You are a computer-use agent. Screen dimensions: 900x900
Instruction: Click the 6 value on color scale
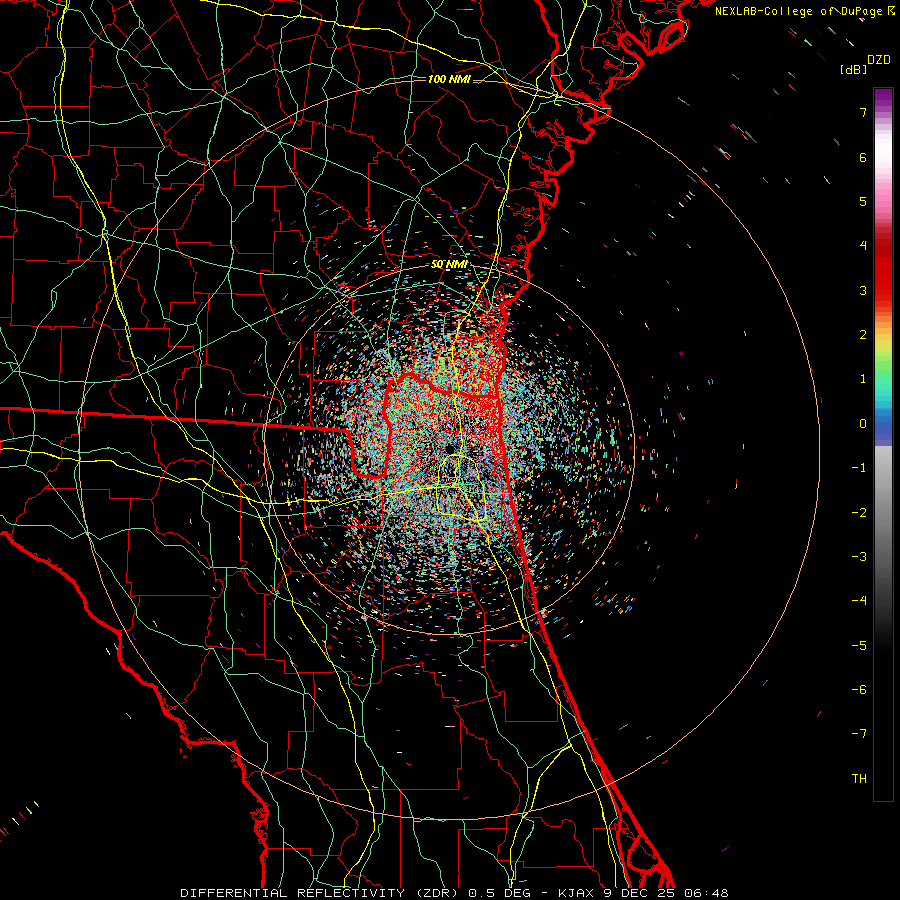pyautogui.click(x=863, y=157)
